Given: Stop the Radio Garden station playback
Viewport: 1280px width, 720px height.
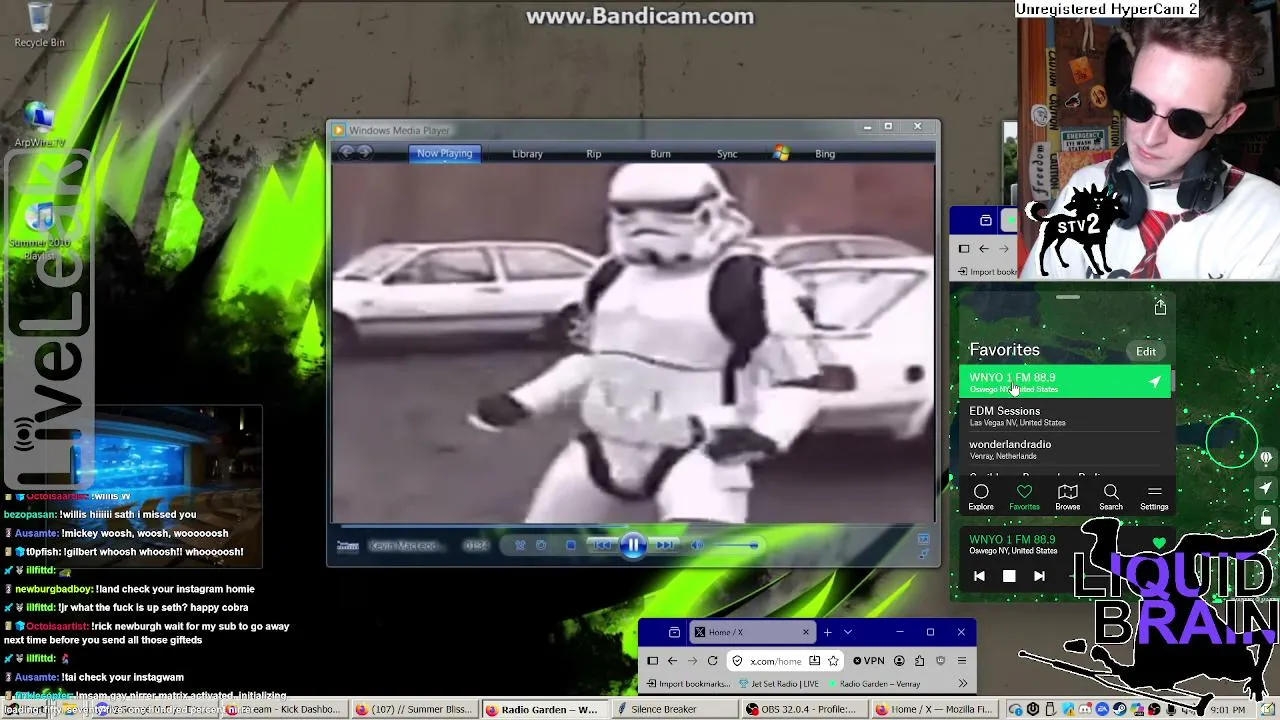Looking at the screenshot, I should (x=1009, y=576).
